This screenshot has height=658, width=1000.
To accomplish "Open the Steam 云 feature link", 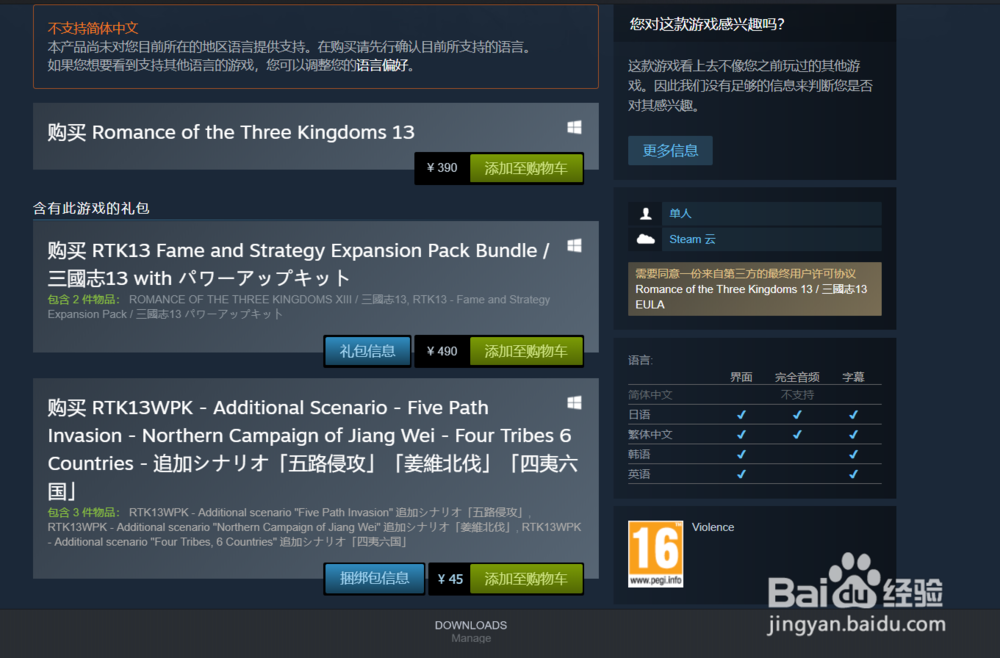I will point(692,239).
